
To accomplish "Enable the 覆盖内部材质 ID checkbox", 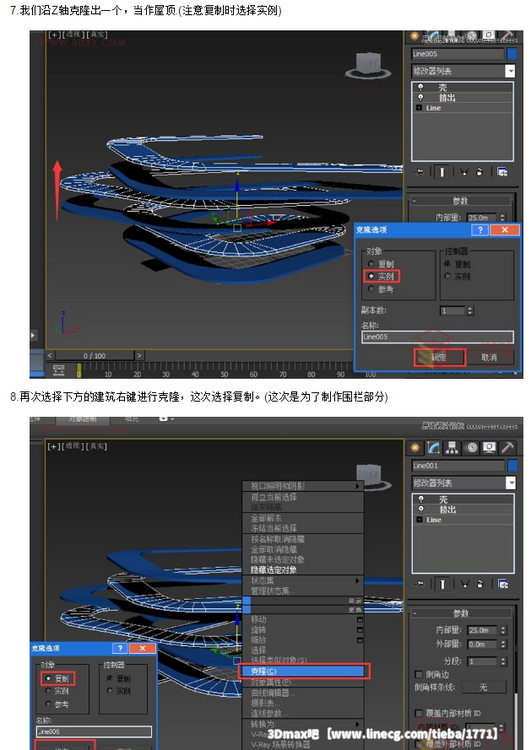I will 419,713.
